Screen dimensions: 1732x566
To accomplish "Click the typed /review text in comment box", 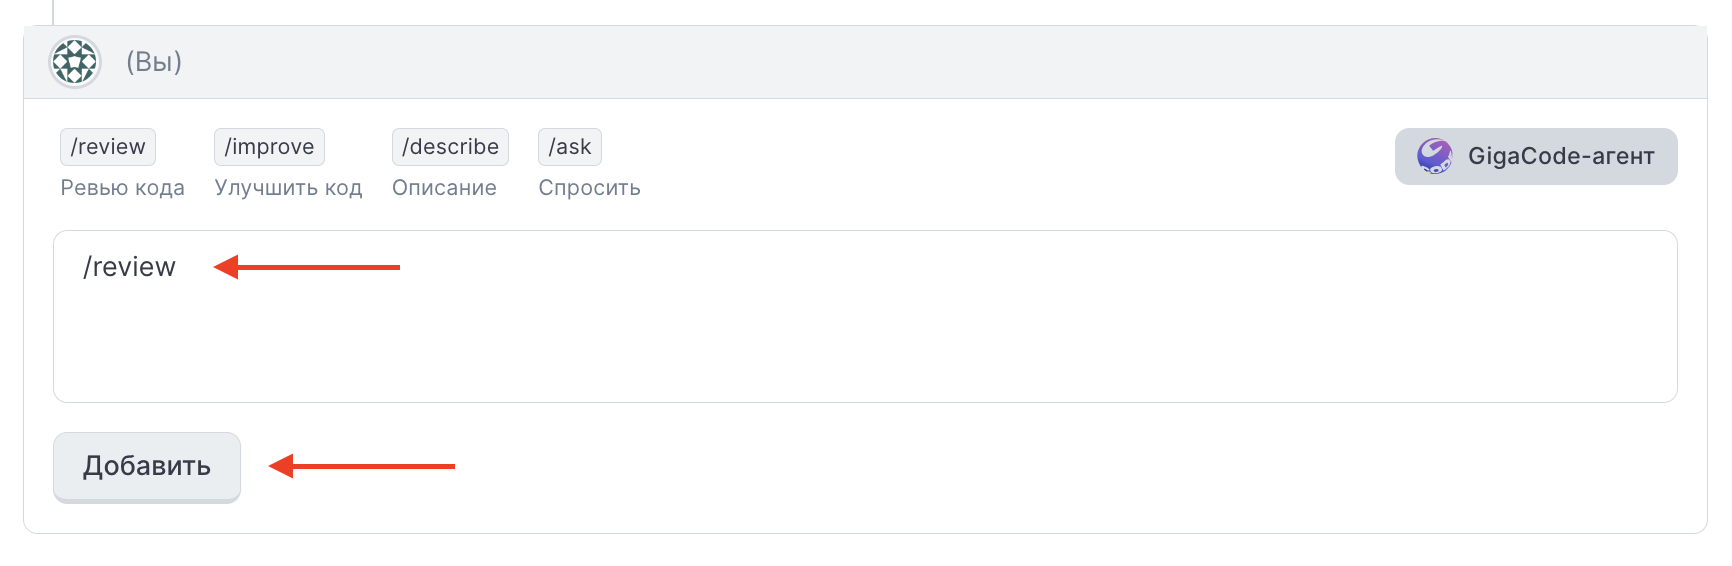I will pos(129,267).
